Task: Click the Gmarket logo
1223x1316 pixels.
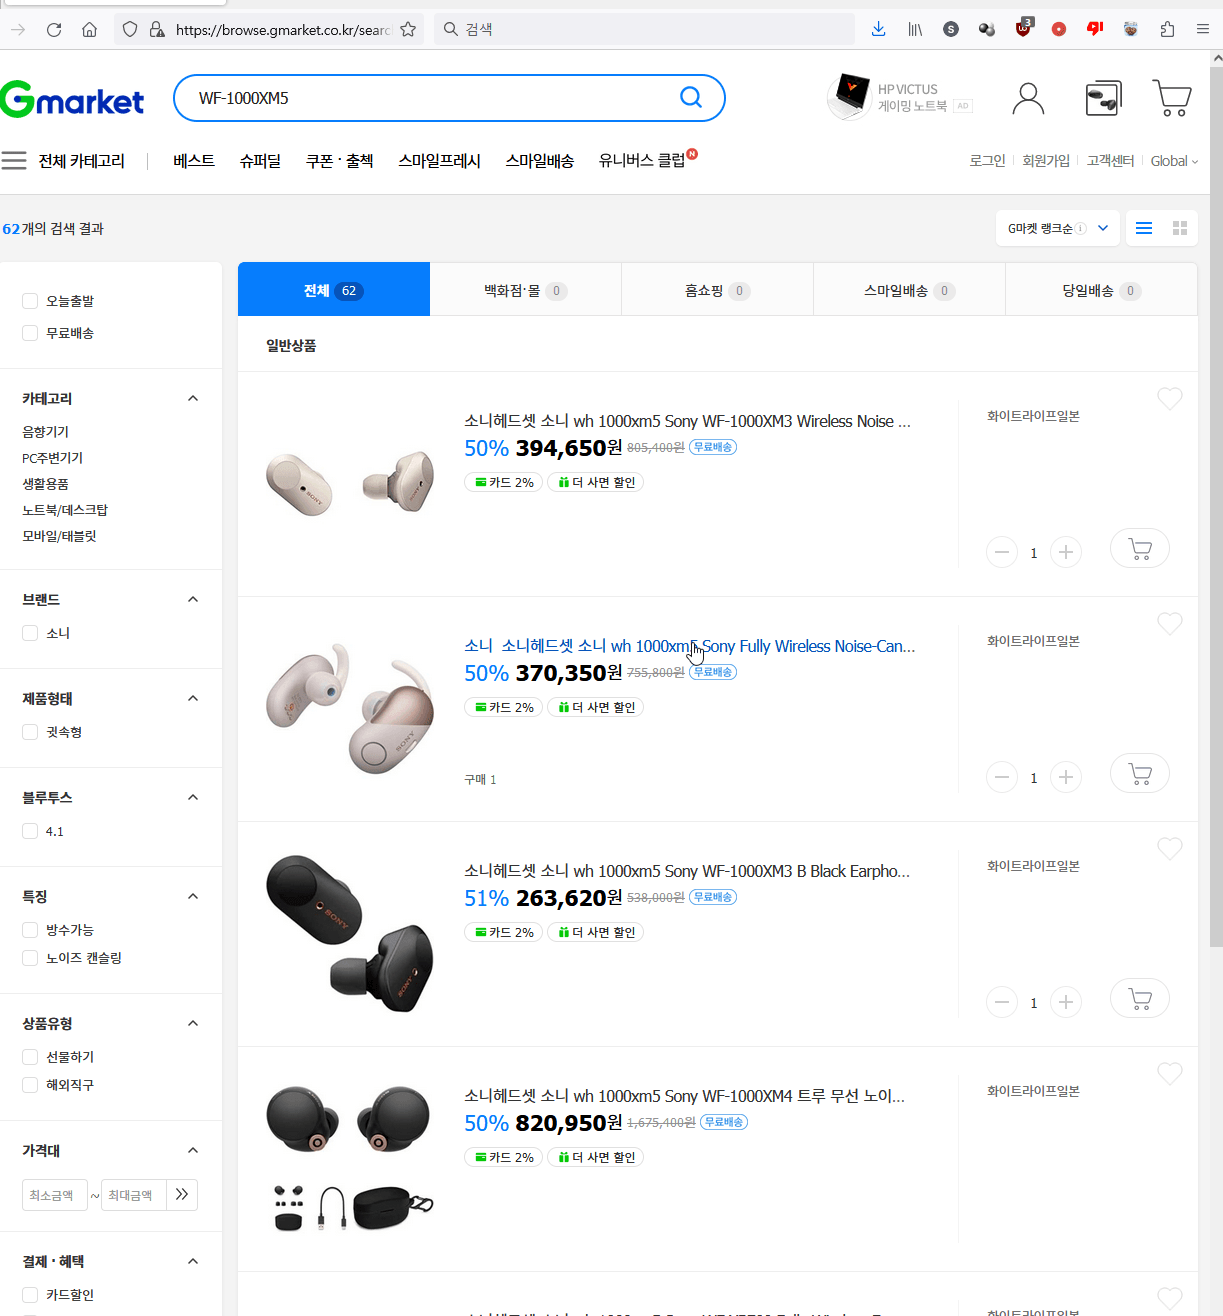Action: 72,99
